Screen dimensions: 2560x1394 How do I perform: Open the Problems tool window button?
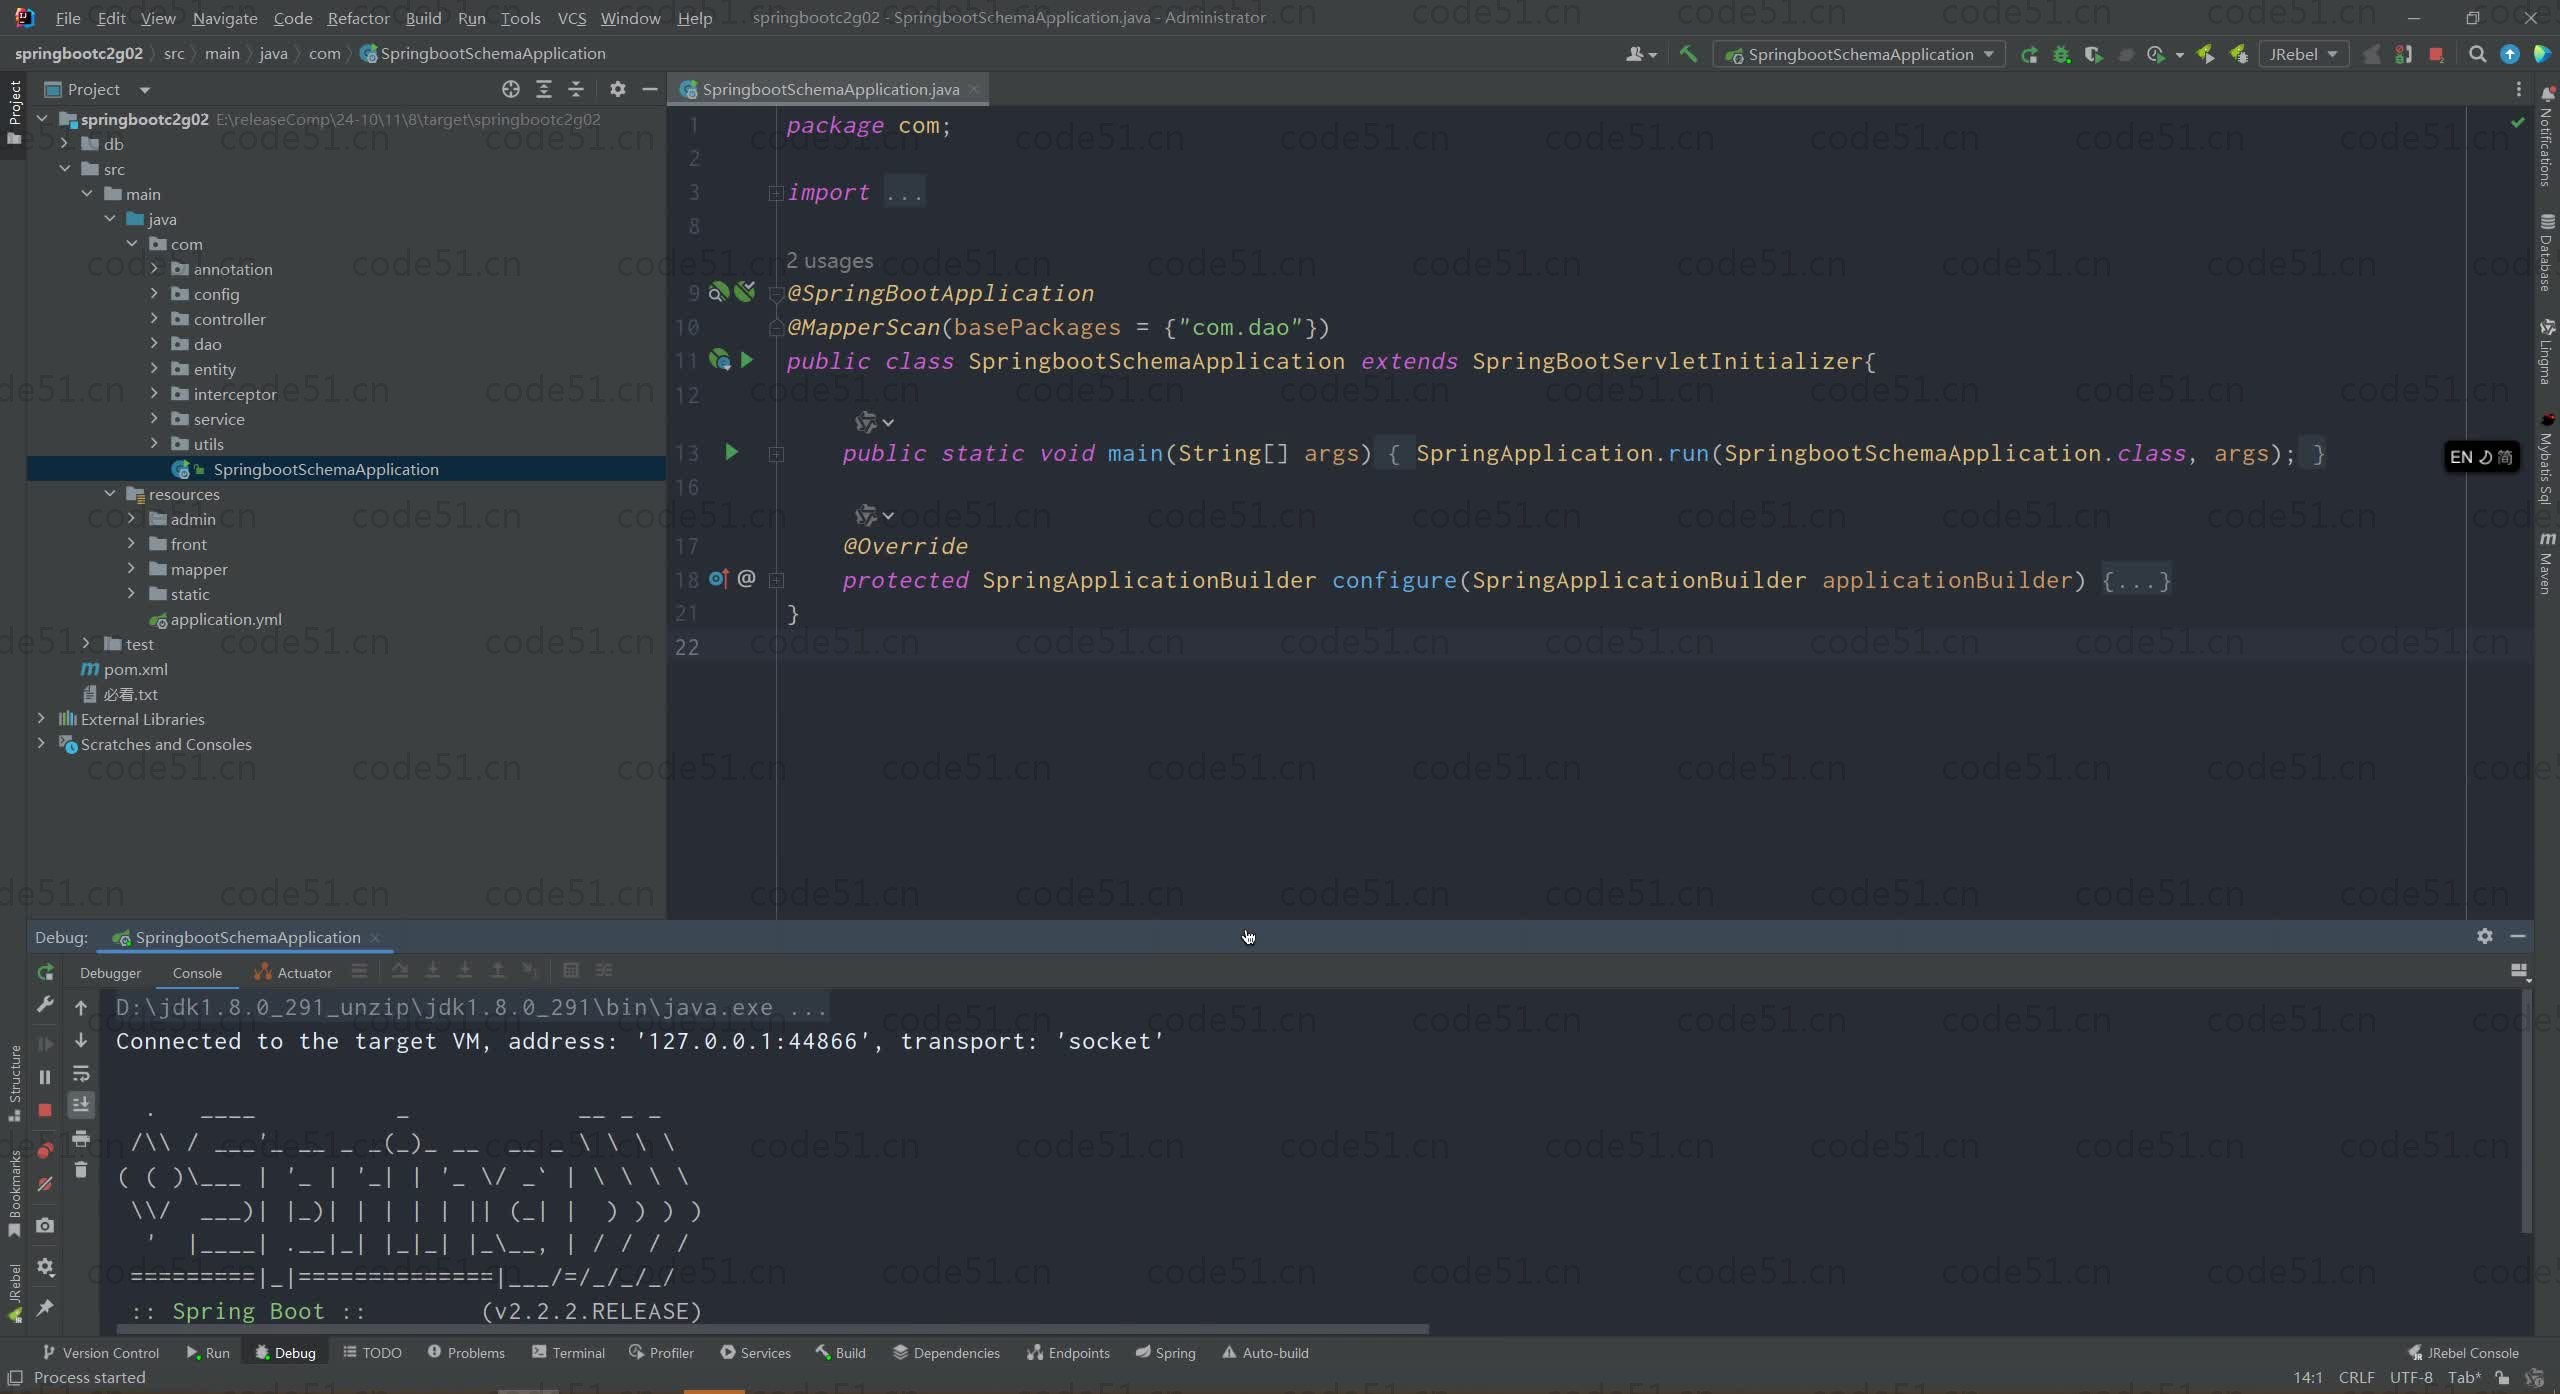(466, 1353)
